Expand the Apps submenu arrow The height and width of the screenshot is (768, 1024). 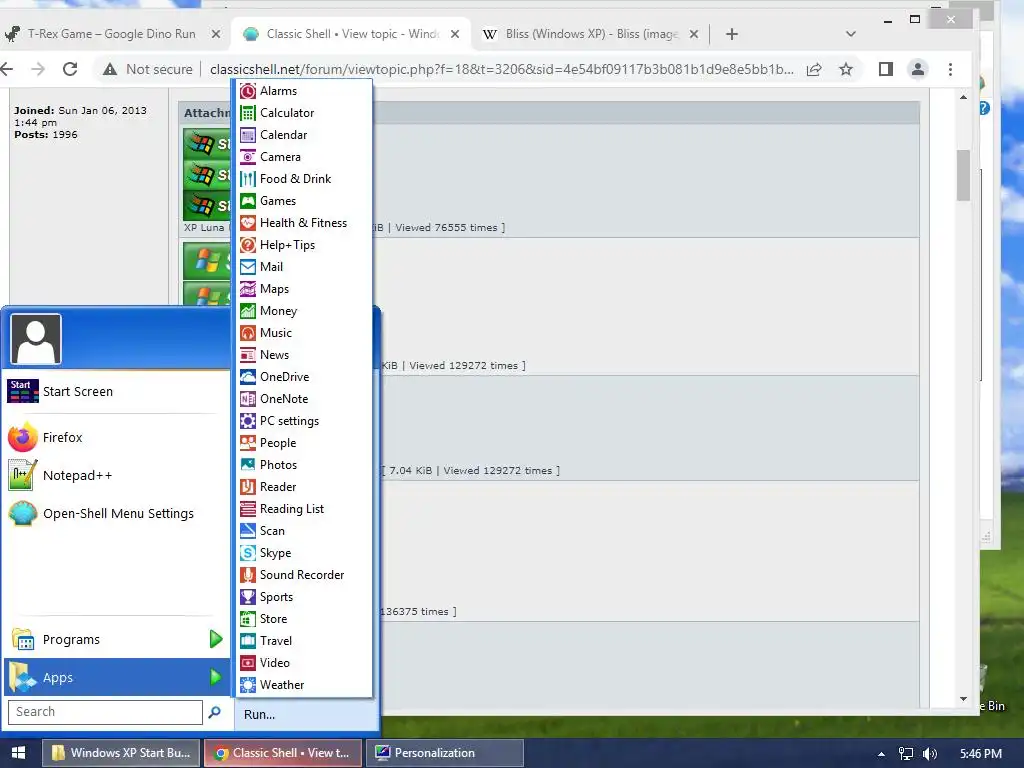(x=216, y=677)
